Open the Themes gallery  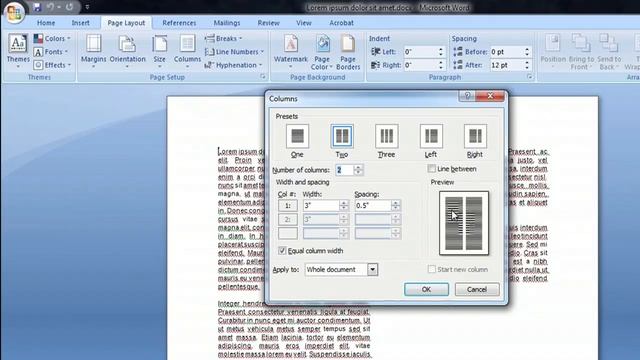(18, 51)
